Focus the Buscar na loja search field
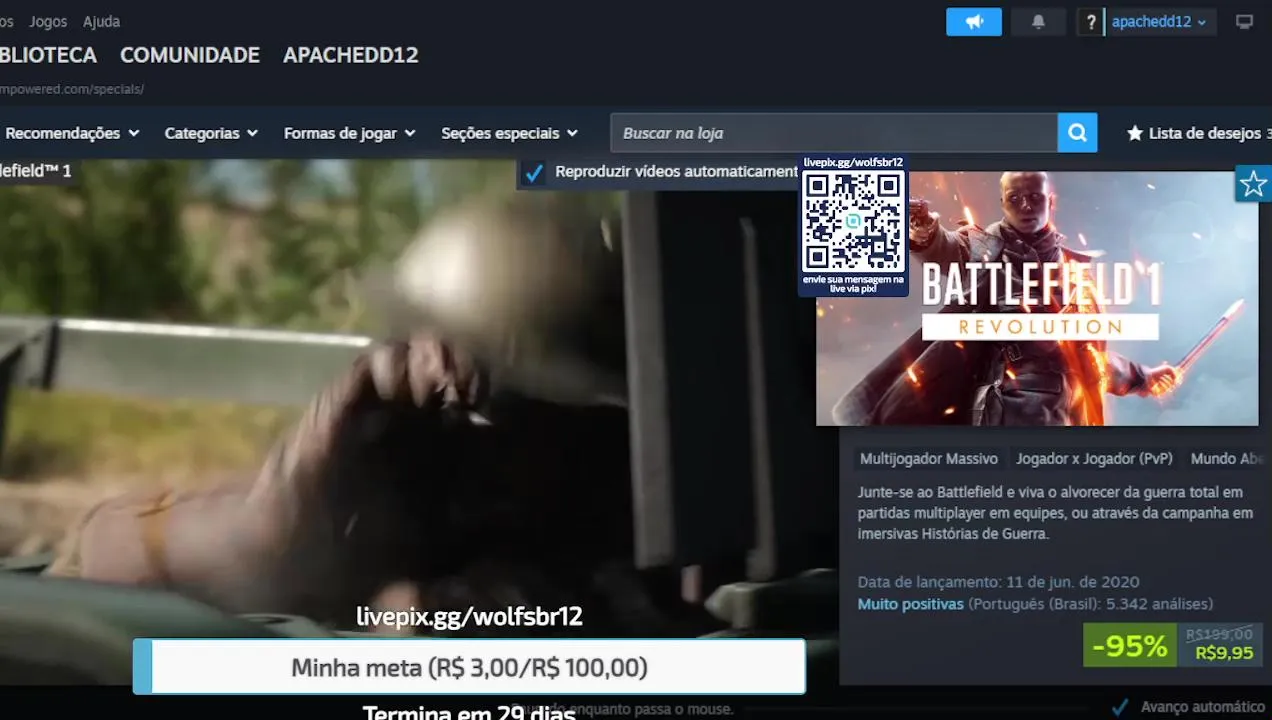 (834, 132)
